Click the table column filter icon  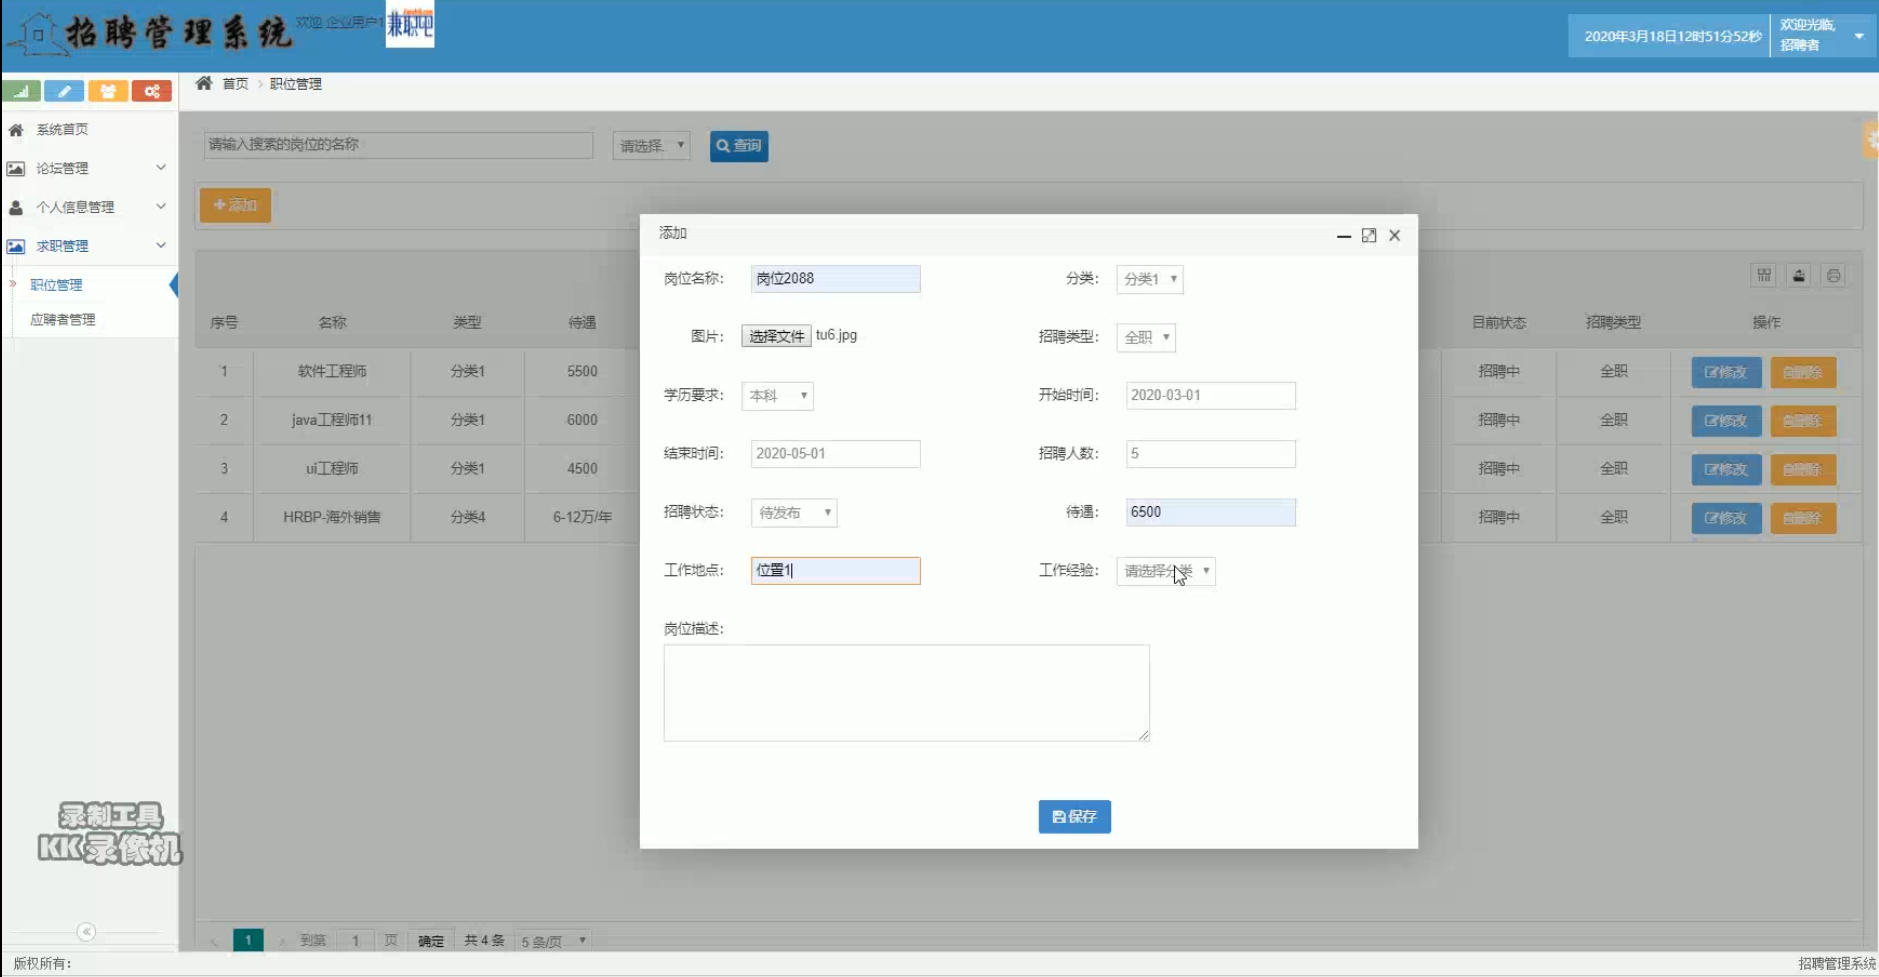tap(1764, 275)
